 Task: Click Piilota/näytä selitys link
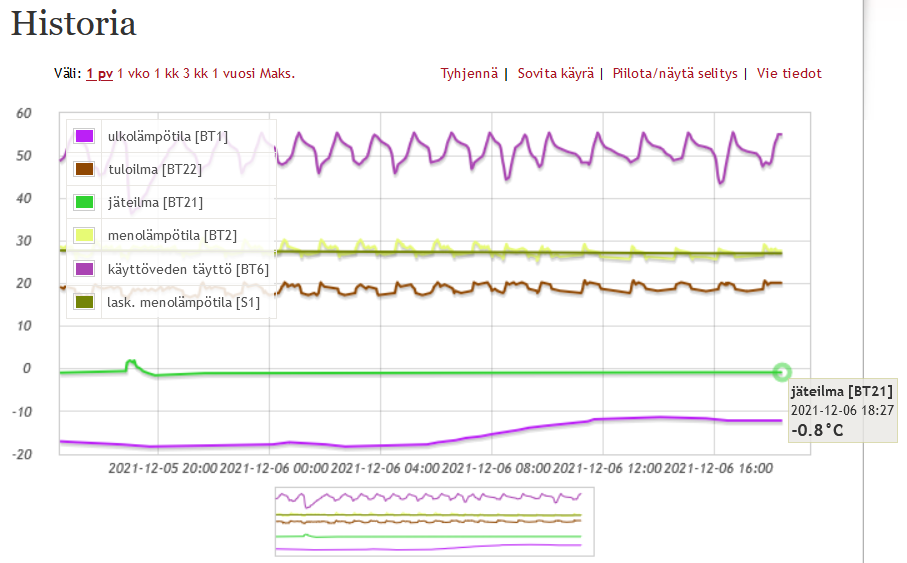[x=675, y=73]
